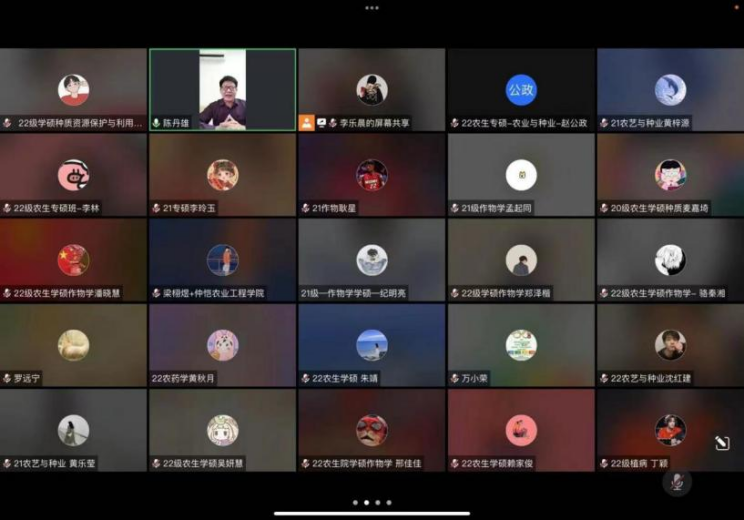The height and width of the screenshot is (520, 744).
Task: Go to the last page dot indicator
Action: [389, 503]
